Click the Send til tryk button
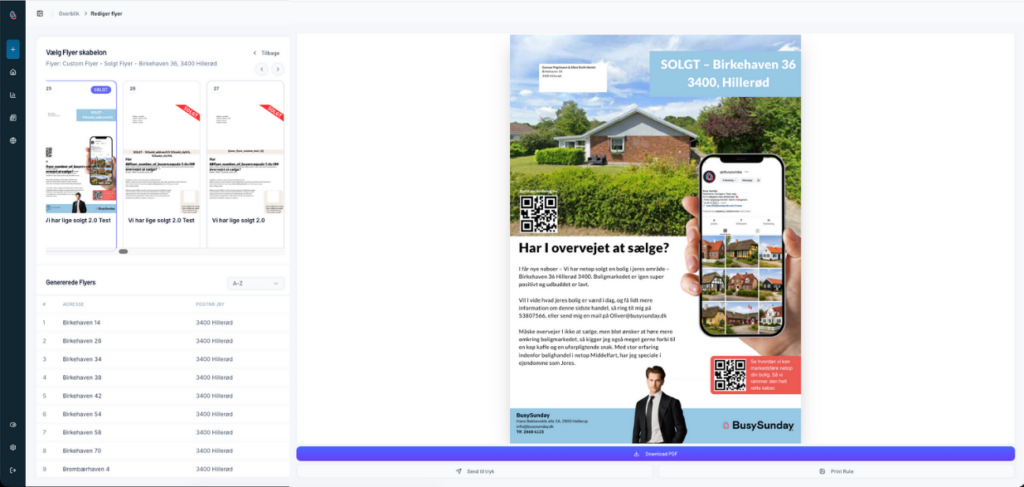1024x487 pixels. coord(474,470)
